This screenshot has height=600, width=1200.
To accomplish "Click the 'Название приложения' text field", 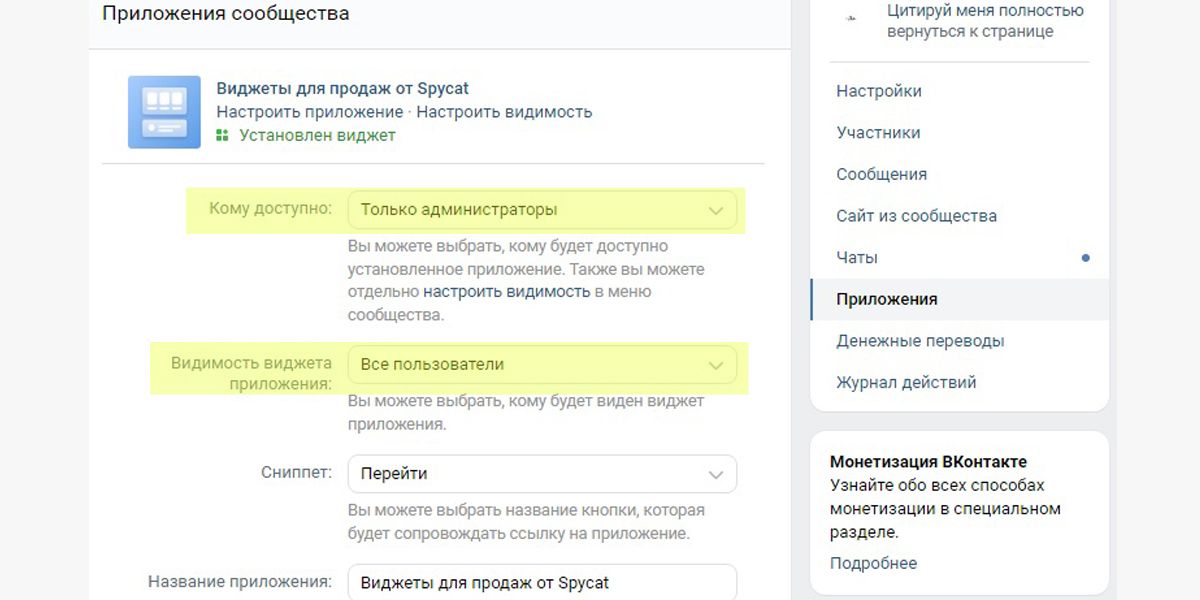I will point(541,582).
